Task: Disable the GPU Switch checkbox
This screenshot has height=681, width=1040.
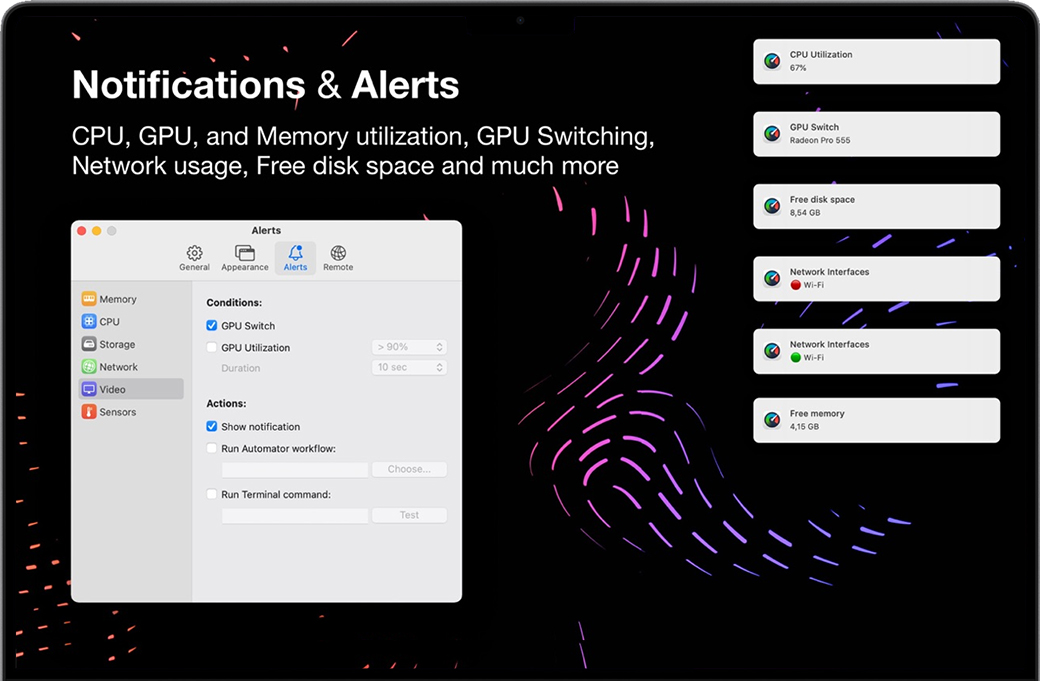Action: point(212,326)
